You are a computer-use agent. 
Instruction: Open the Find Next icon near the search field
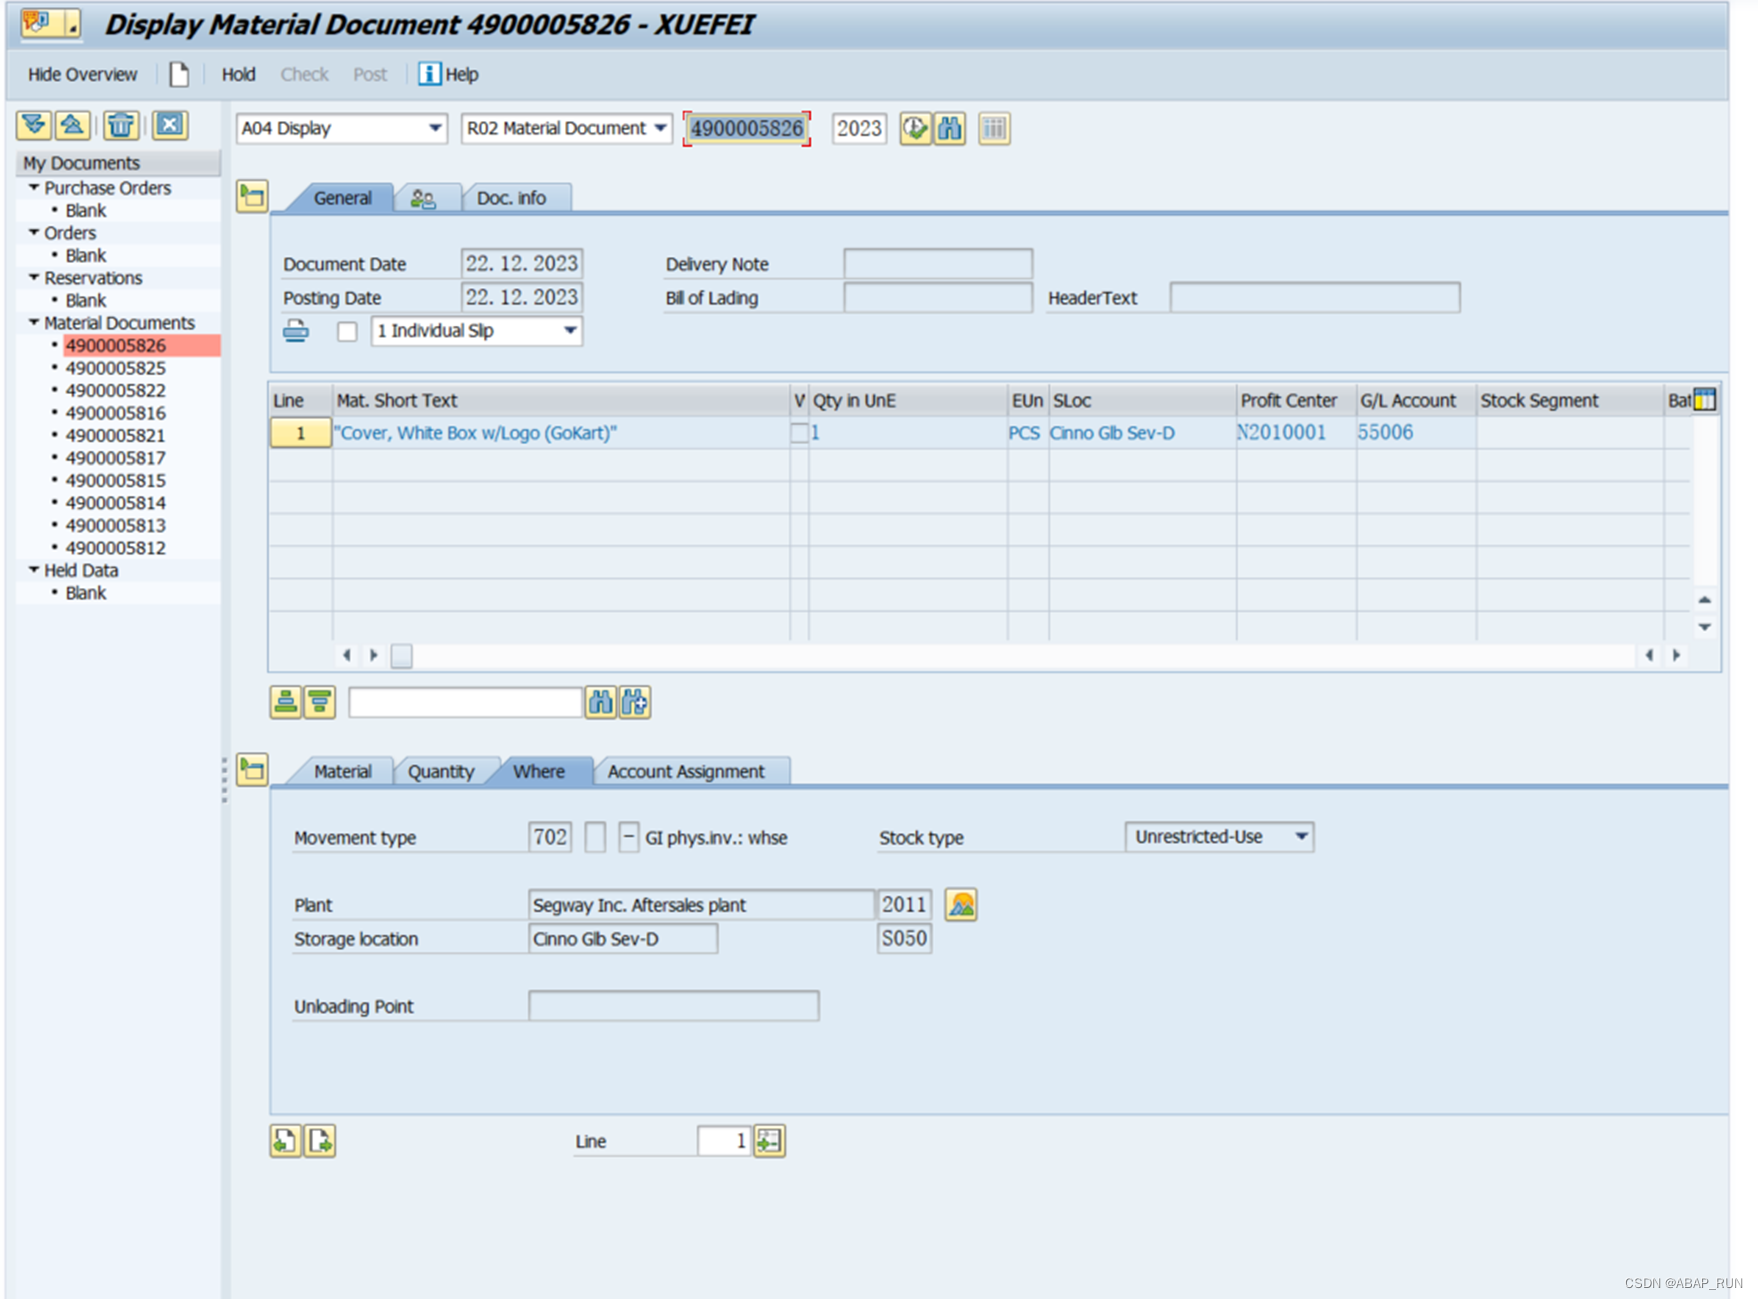[634, 701]
